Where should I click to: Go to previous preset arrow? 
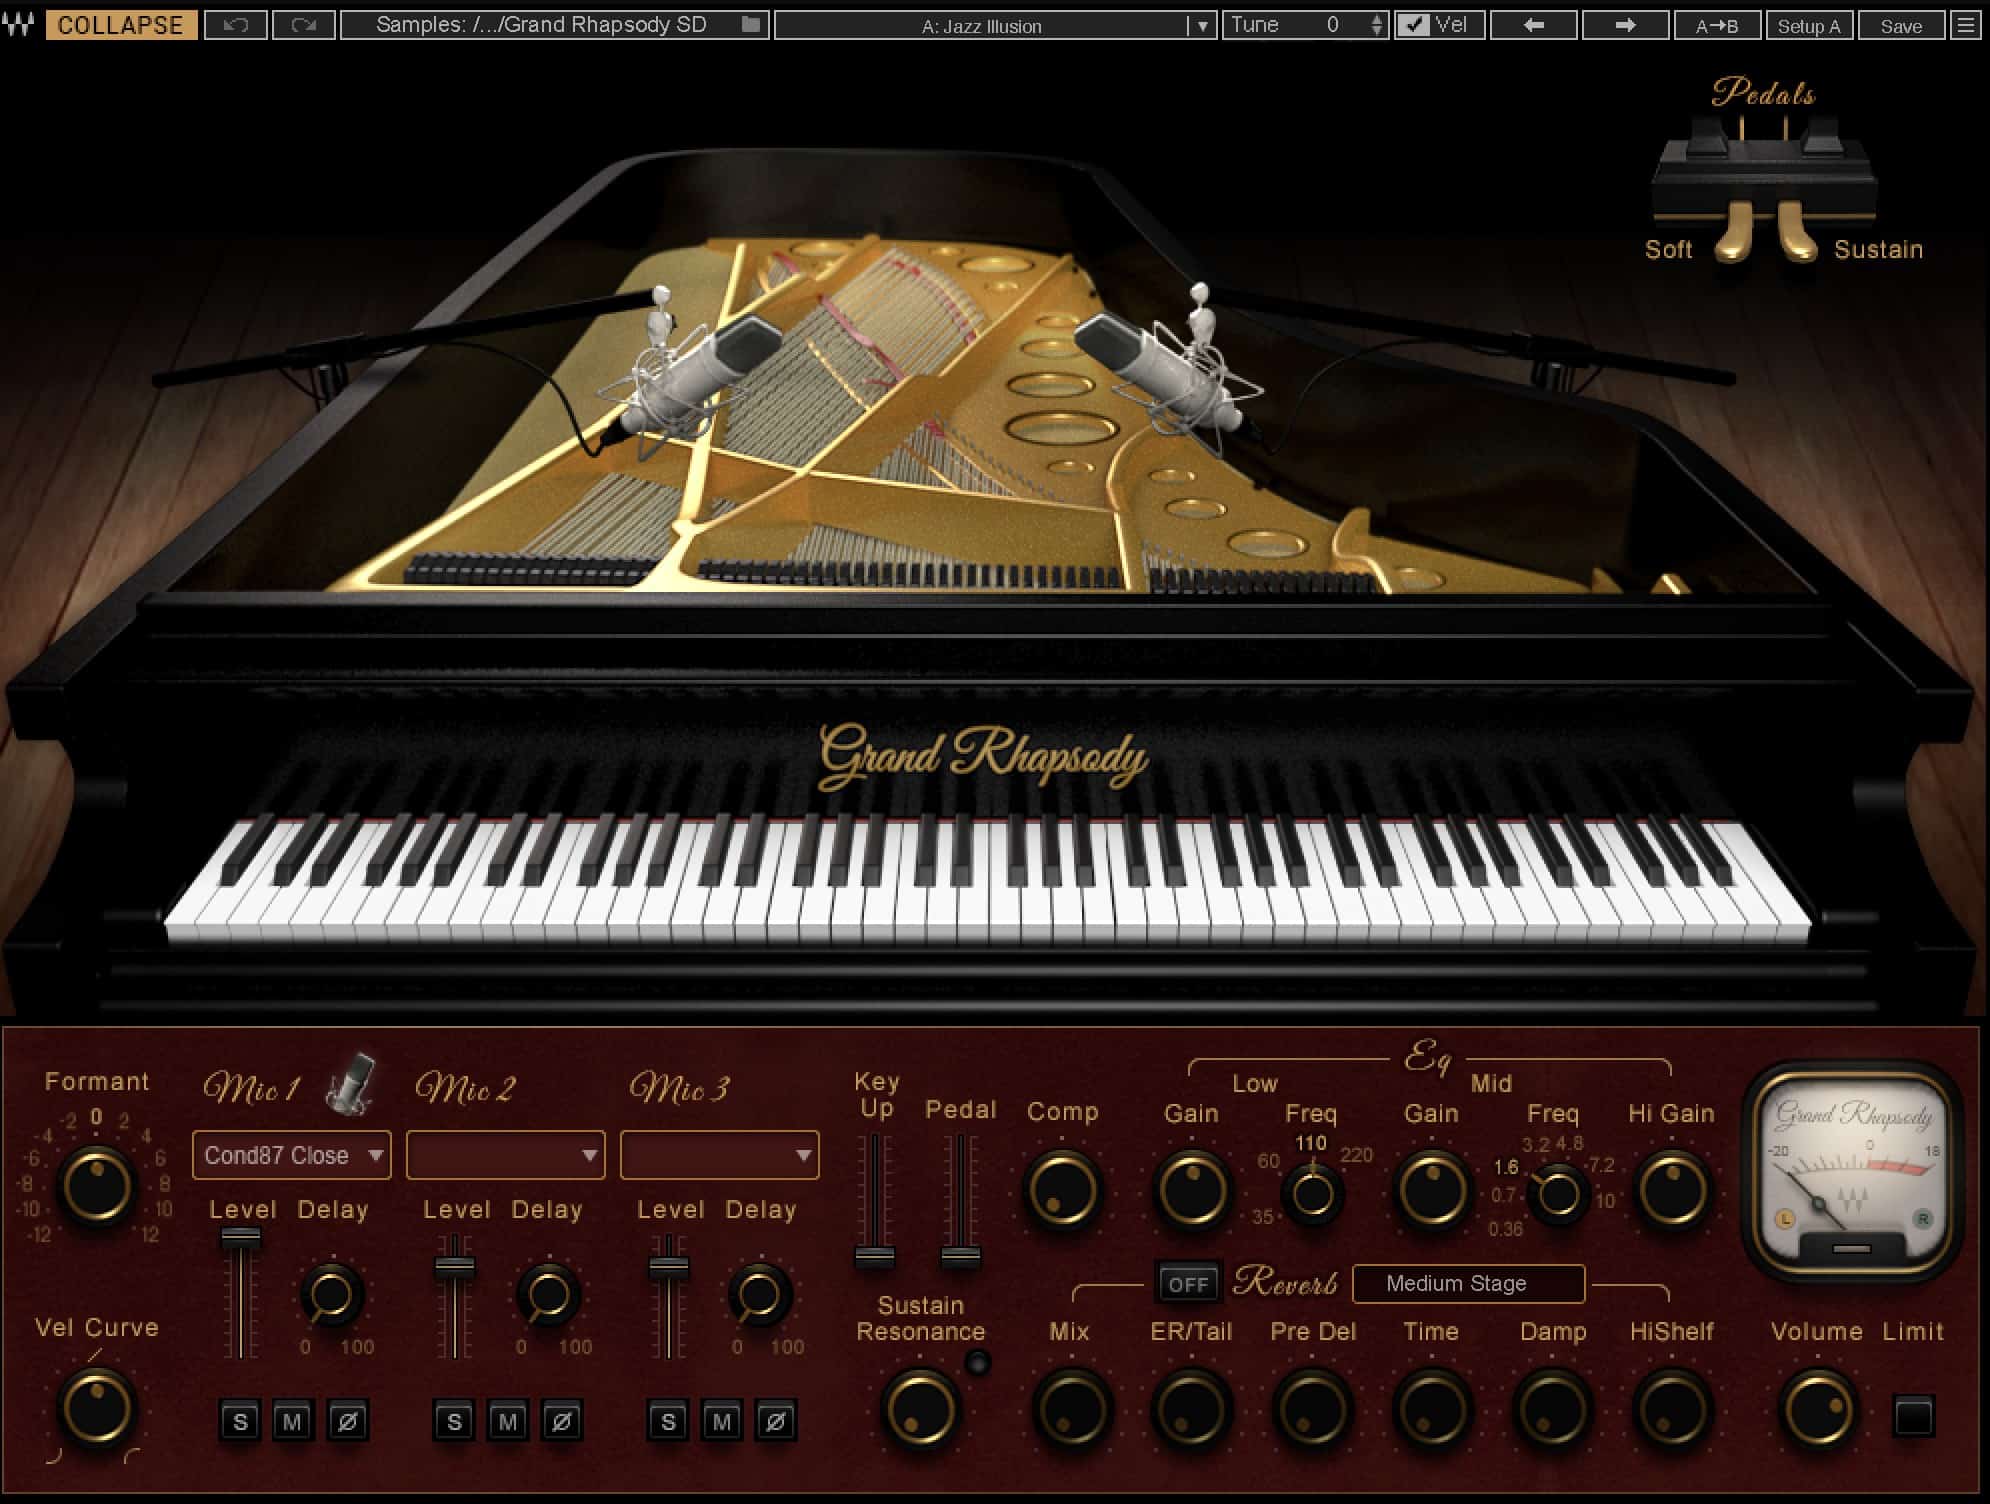pos(1533,25)
